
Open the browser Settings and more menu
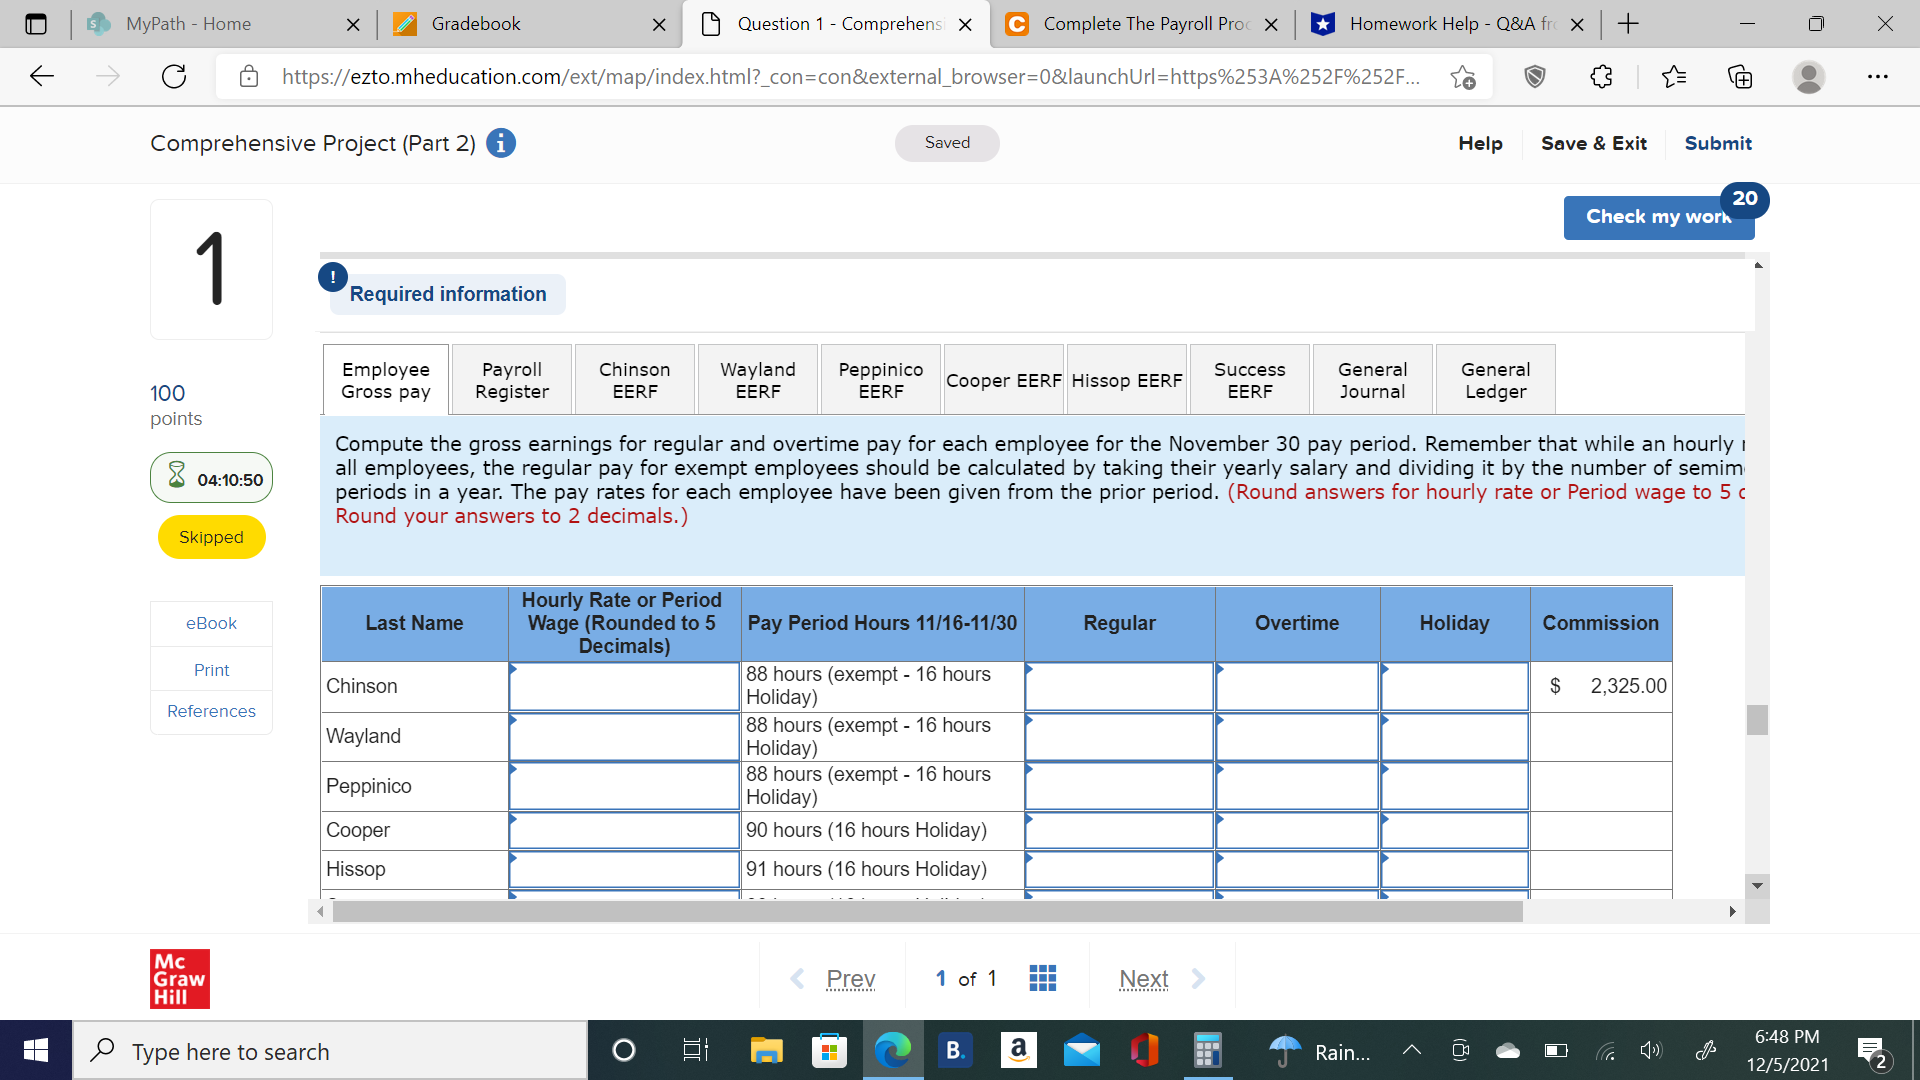pos(1878,76)
